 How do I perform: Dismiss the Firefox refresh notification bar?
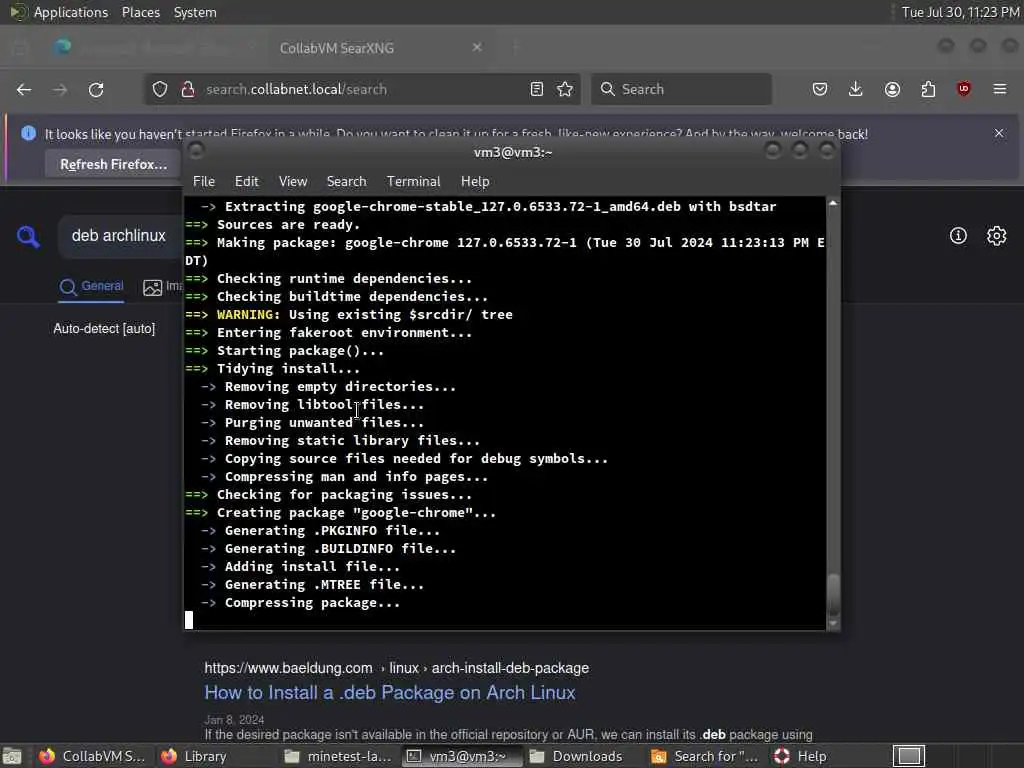click(999, 133)
